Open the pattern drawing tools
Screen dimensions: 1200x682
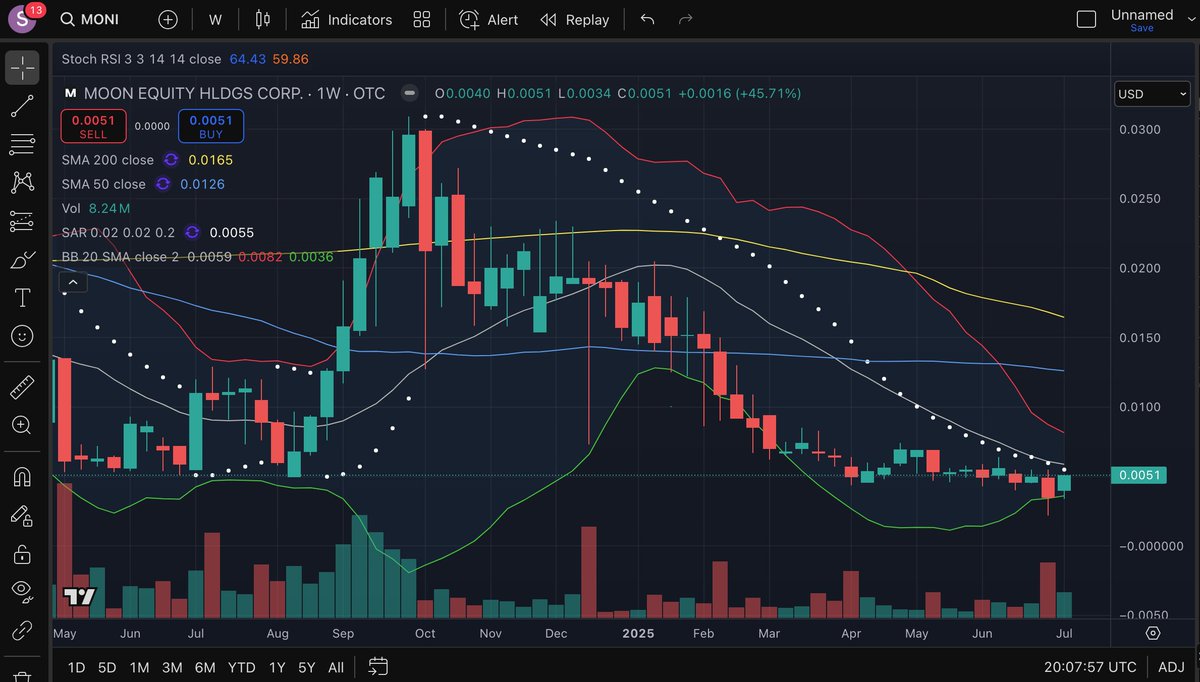(x=22, y=182)
